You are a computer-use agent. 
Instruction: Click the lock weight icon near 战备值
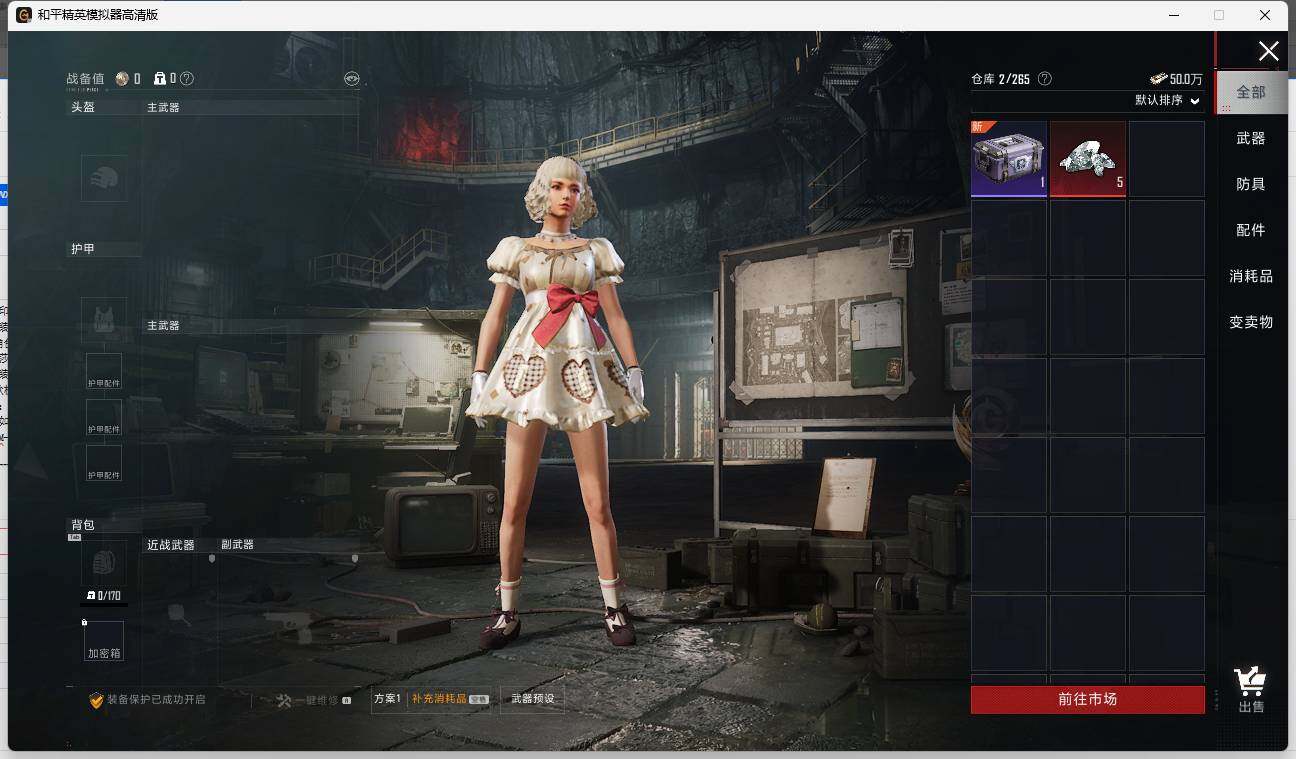pos(159,78)
